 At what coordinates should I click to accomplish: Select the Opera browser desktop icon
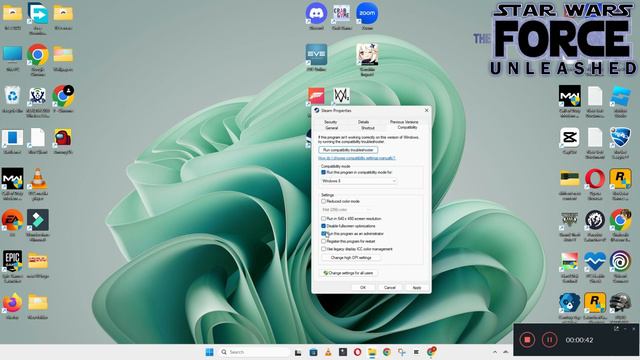click(595, 179)
